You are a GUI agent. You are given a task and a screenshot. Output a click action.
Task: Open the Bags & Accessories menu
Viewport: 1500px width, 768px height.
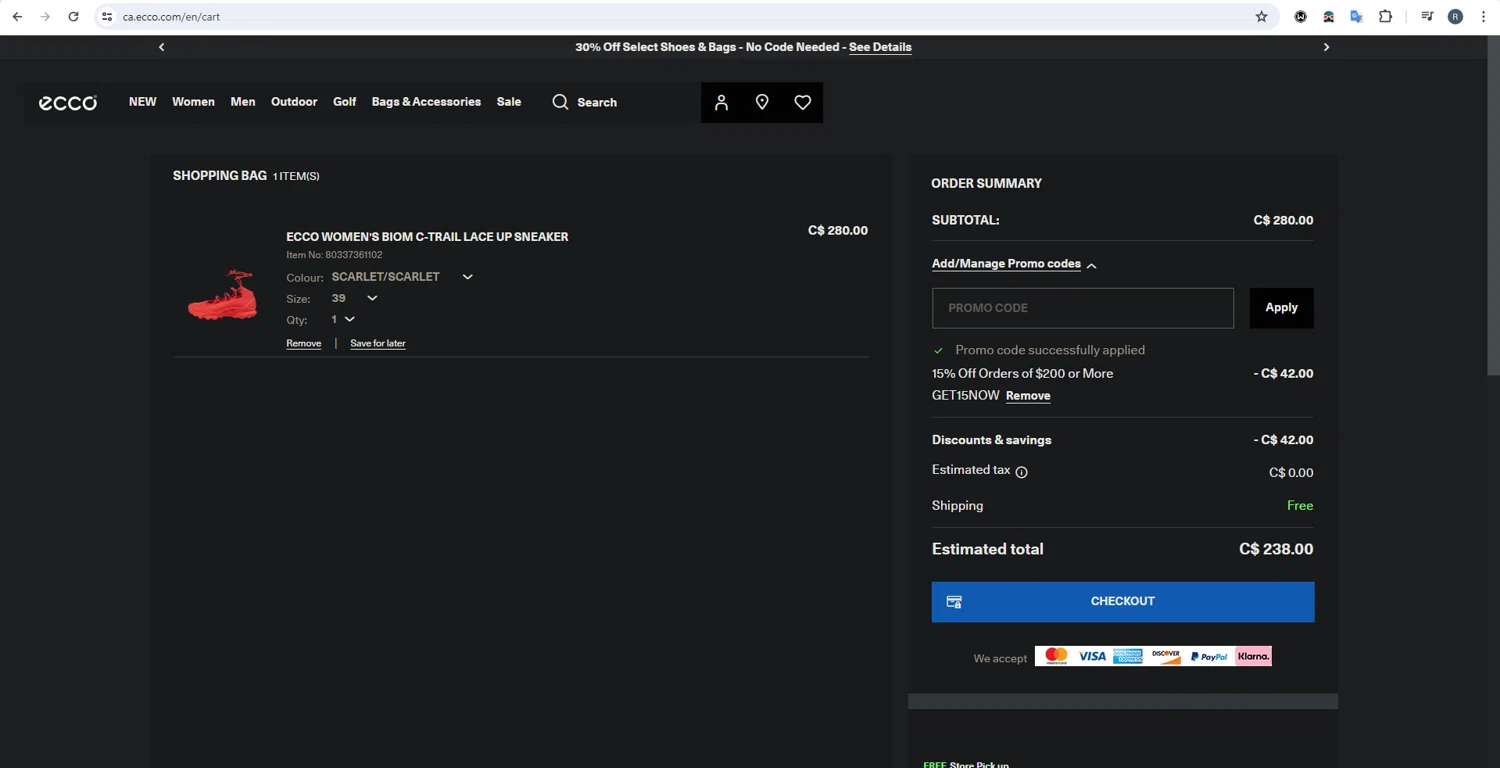pos(426,102)
